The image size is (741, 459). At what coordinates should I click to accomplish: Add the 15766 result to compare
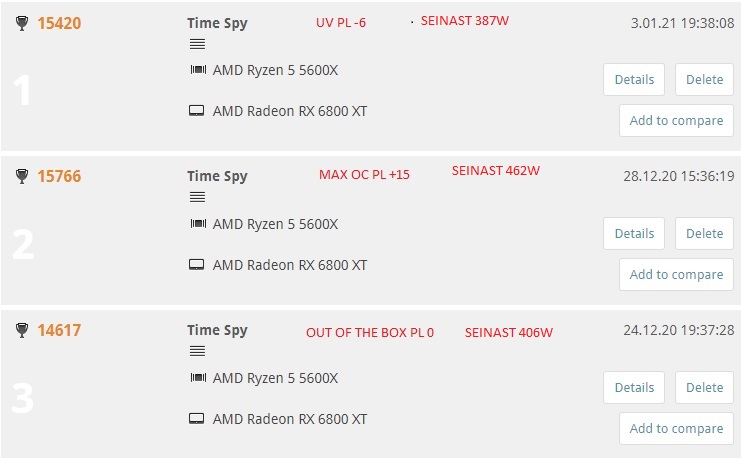click(676, 274)
